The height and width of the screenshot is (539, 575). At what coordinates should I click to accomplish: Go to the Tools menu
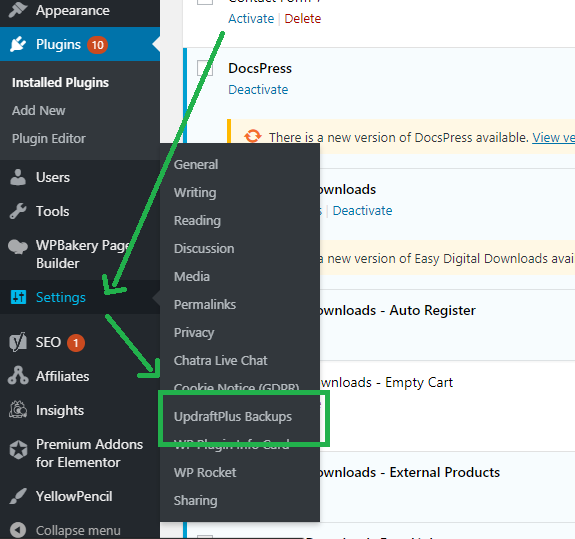coord(52,211)
